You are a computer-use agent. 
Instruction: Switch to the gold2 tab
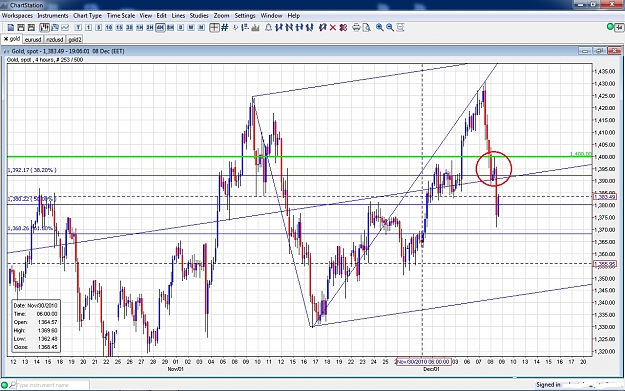coord(75,39)
